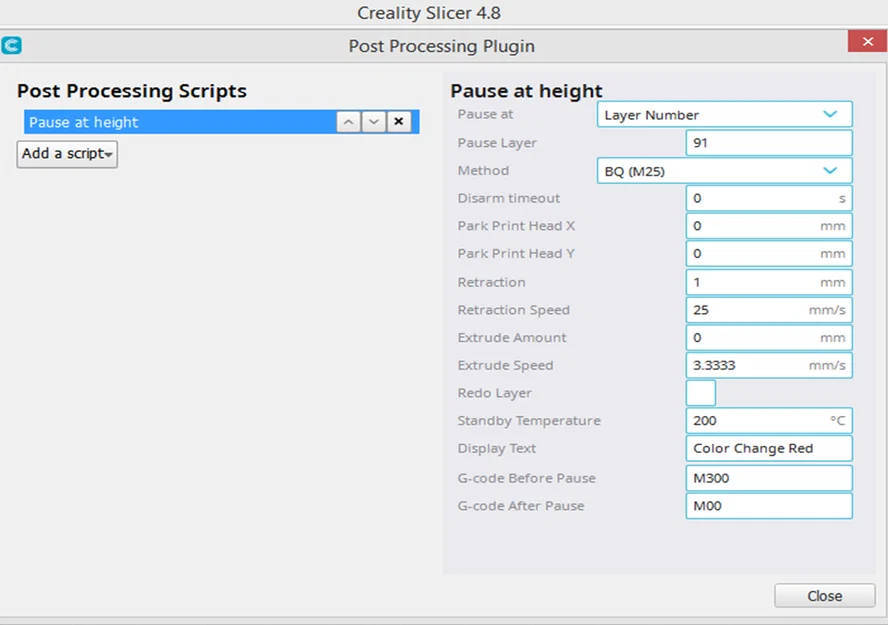Click the Extrude Speed label
Screen dimensions: 888x625
pyautogui.click(x=505, y=366)
